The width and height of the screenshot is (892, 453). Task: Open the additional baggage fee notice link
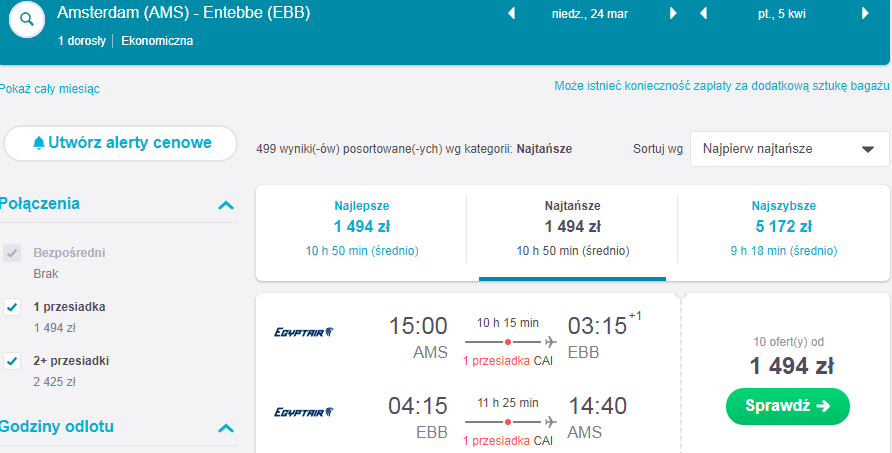click(721, 86)
